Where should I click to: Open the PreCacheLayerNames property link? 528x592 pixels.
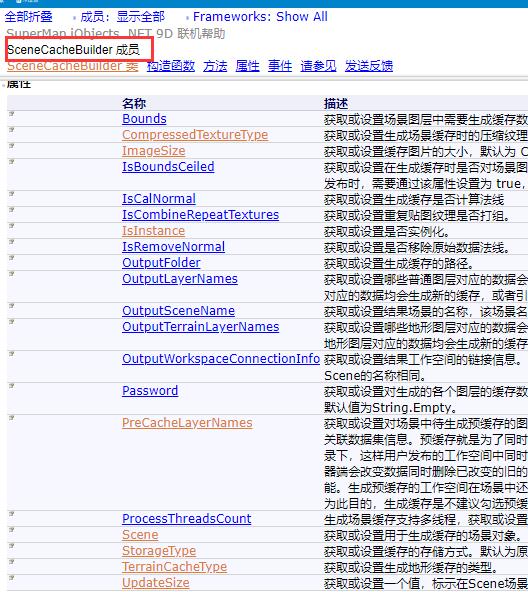point(187,423)
